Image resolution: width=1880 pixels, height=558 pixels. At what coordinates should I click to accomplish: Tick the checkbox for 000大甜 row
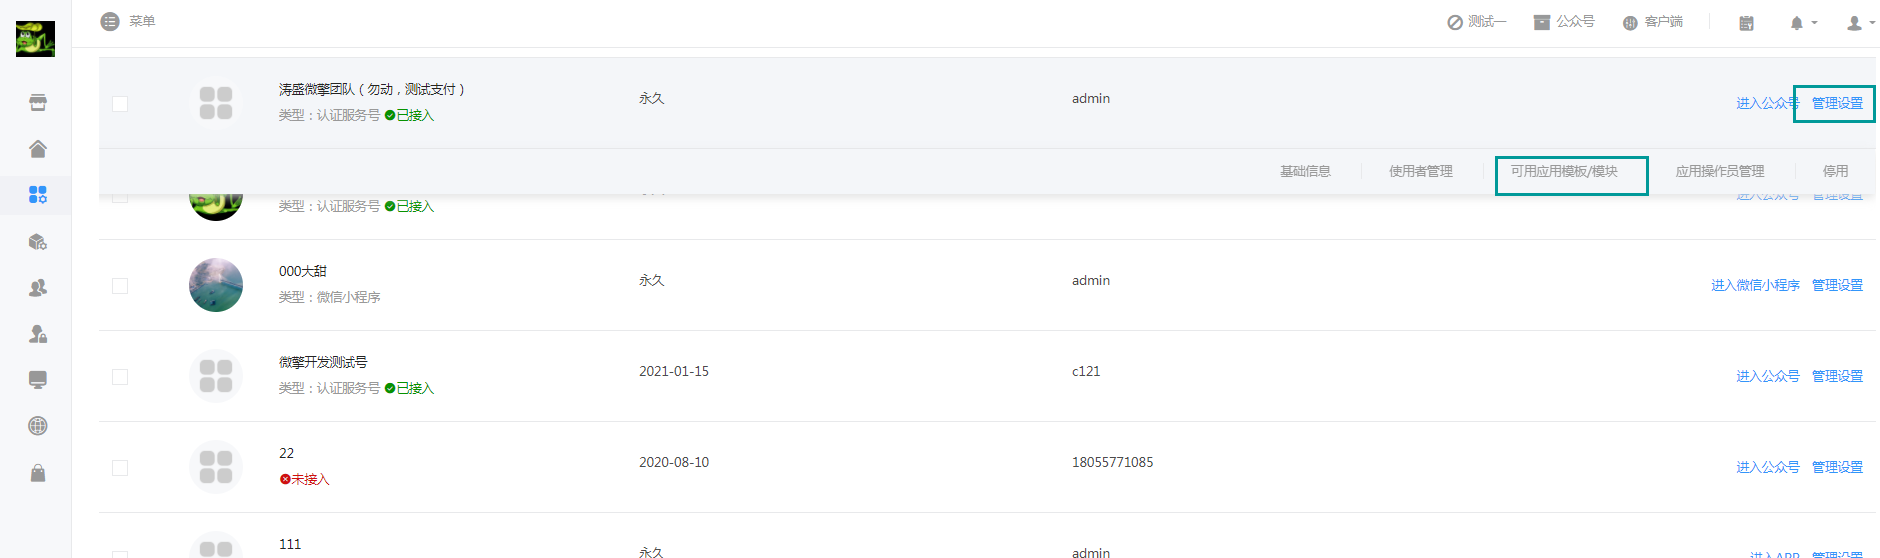pos(120,286)
